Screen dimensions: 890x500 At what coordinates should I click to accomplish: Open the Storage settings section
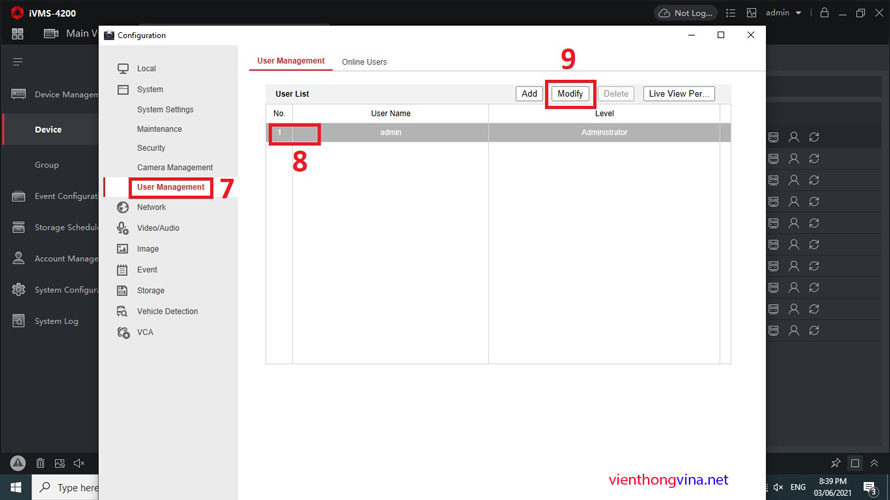click(x=150, y=290)
